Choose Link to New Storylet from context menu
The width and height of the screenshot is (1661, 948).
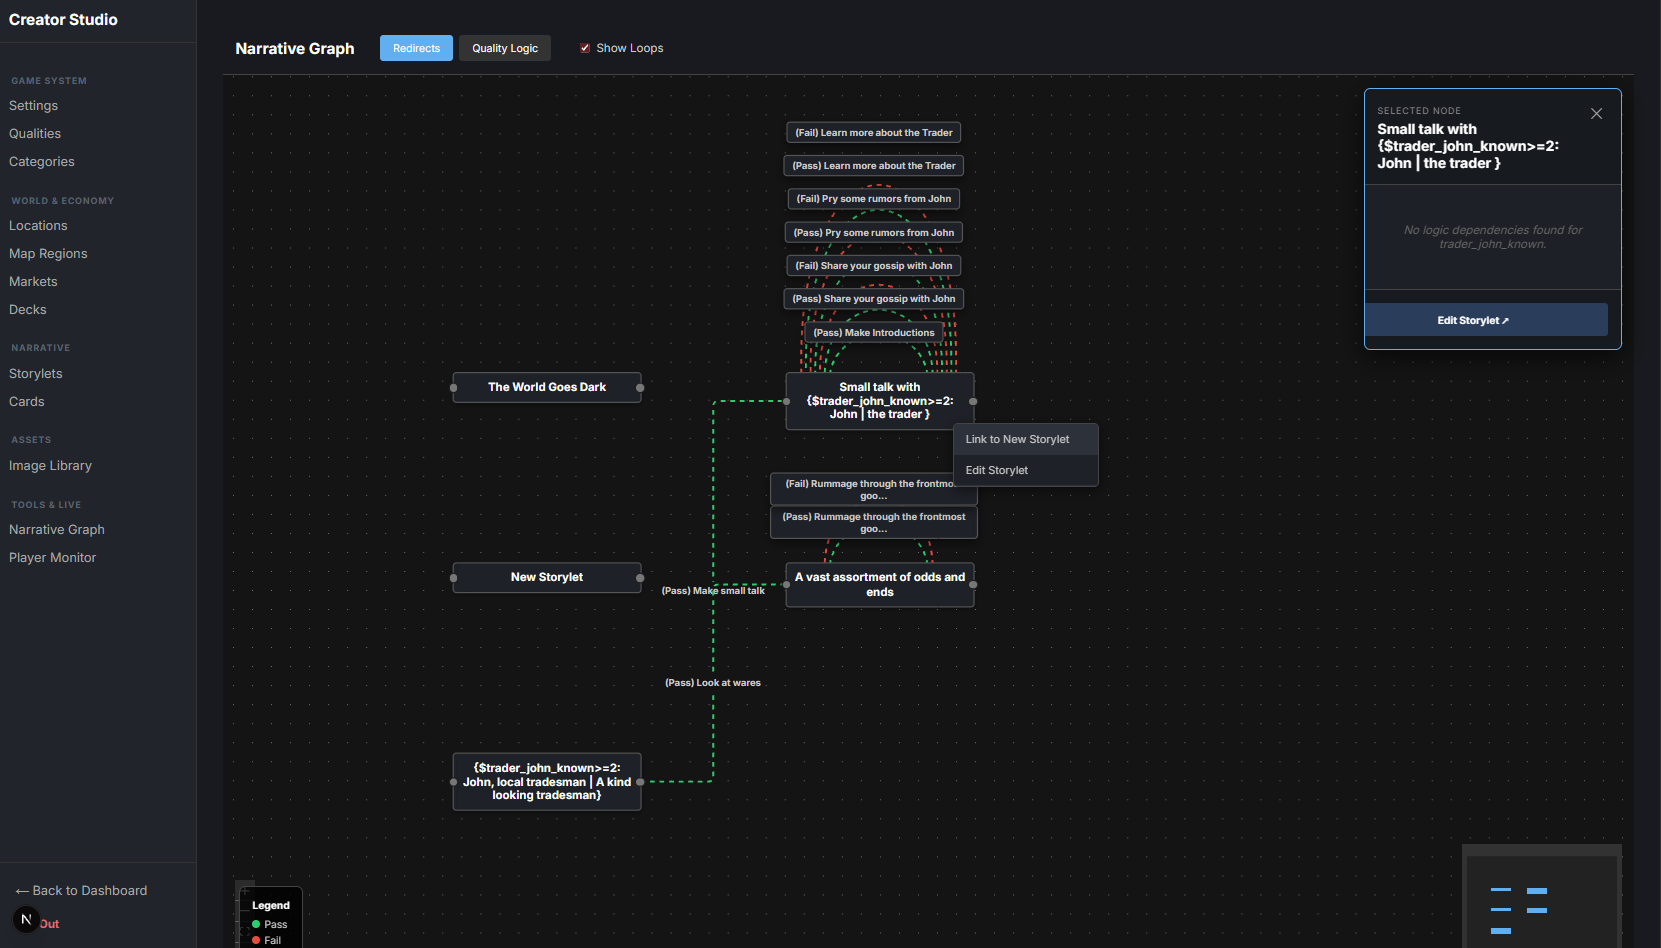coord(1017,439)
